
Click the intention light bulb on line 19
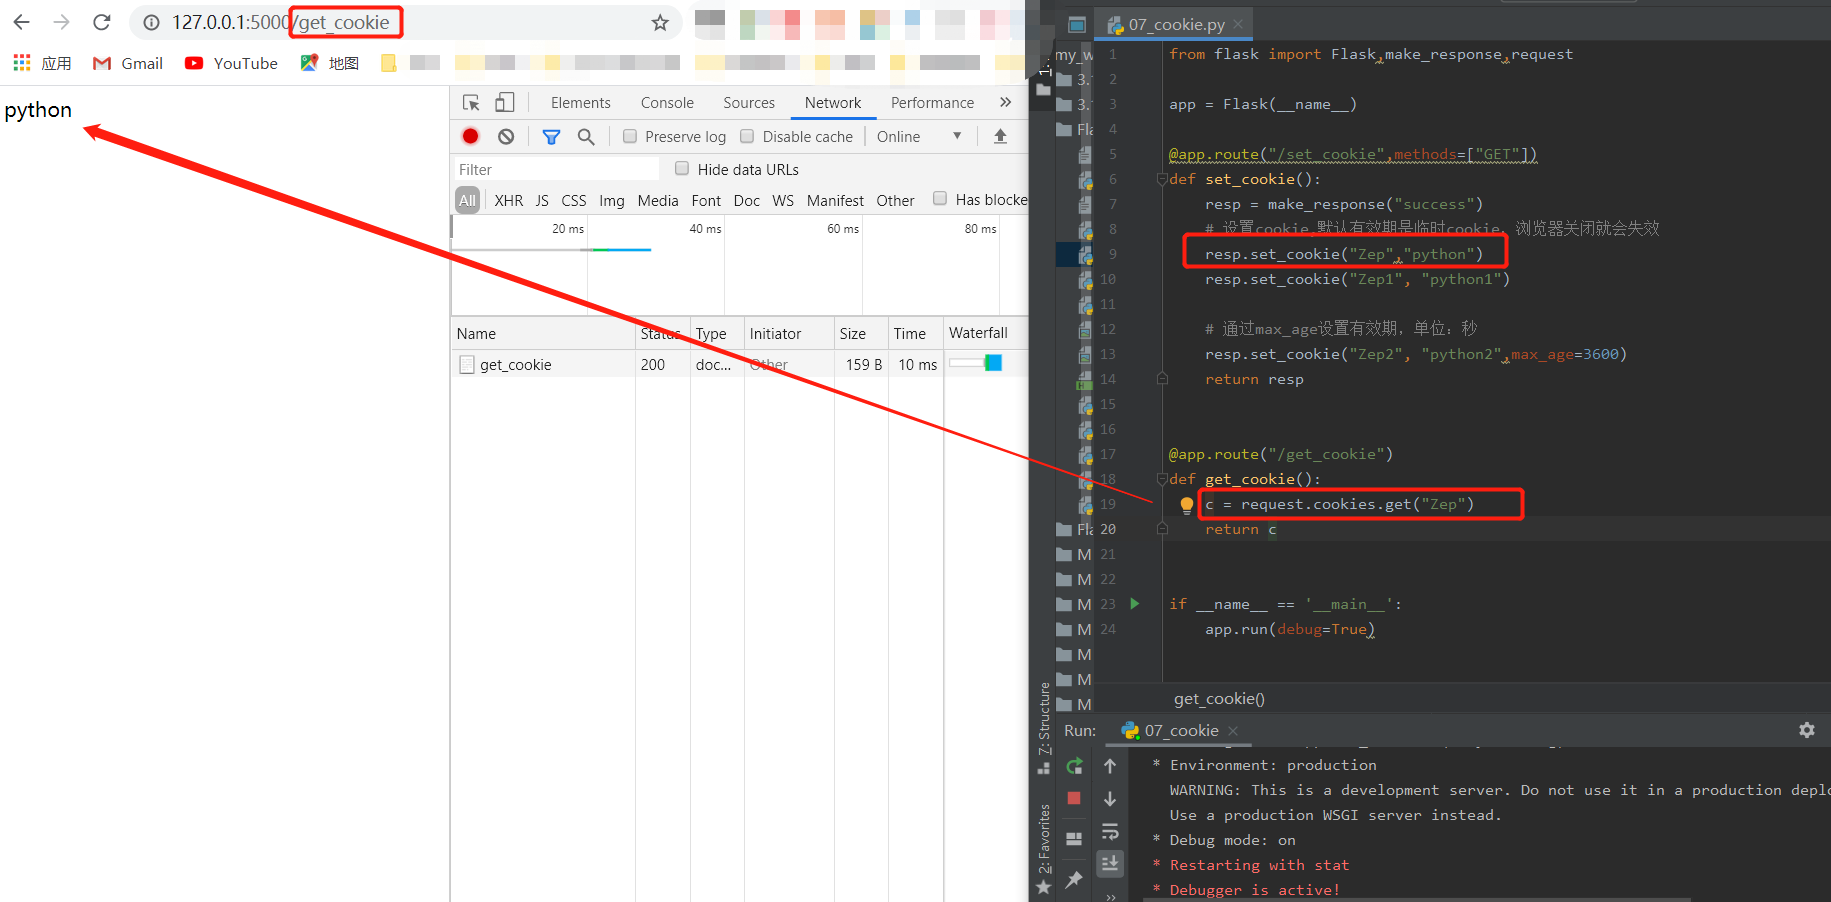click(x=1186, y=505)
